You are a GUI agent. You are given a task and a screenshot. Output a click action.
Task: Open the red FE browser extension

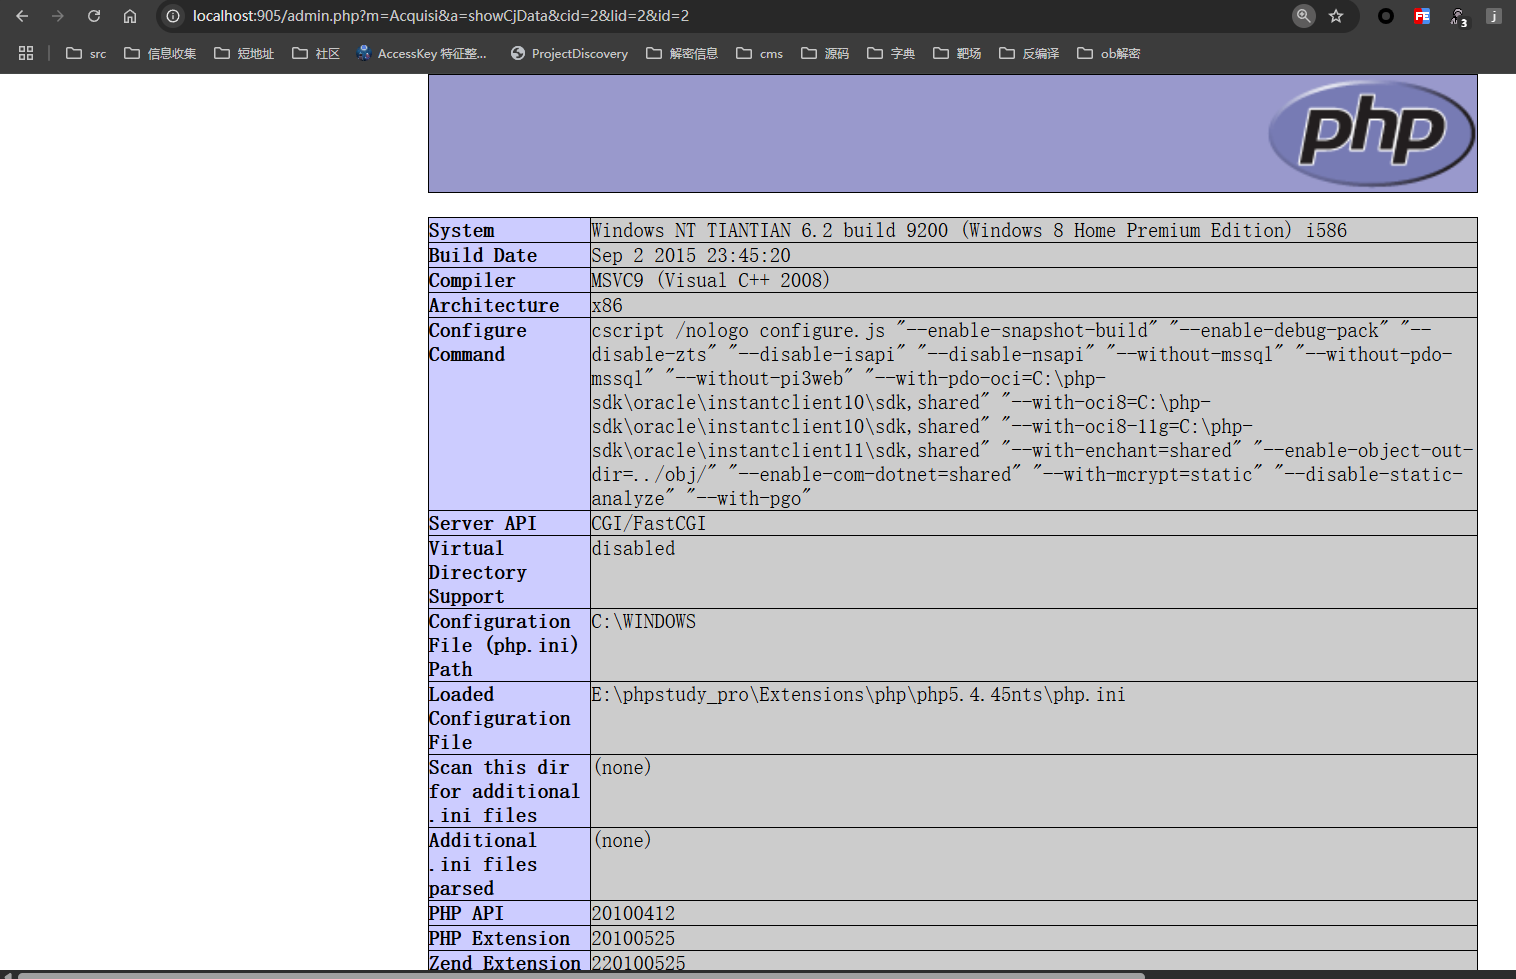coord(1422,16)
